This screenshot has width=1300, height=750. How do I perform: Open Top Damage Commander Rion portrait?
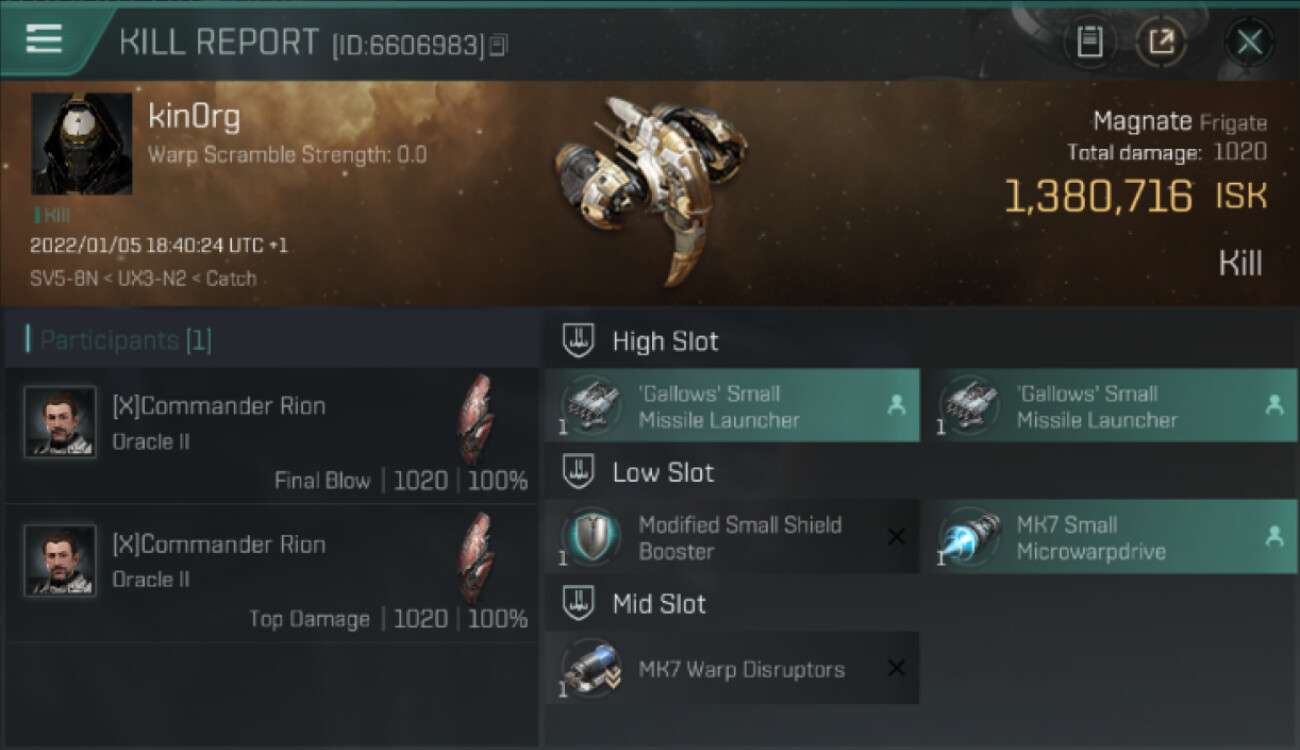(60, 561)
